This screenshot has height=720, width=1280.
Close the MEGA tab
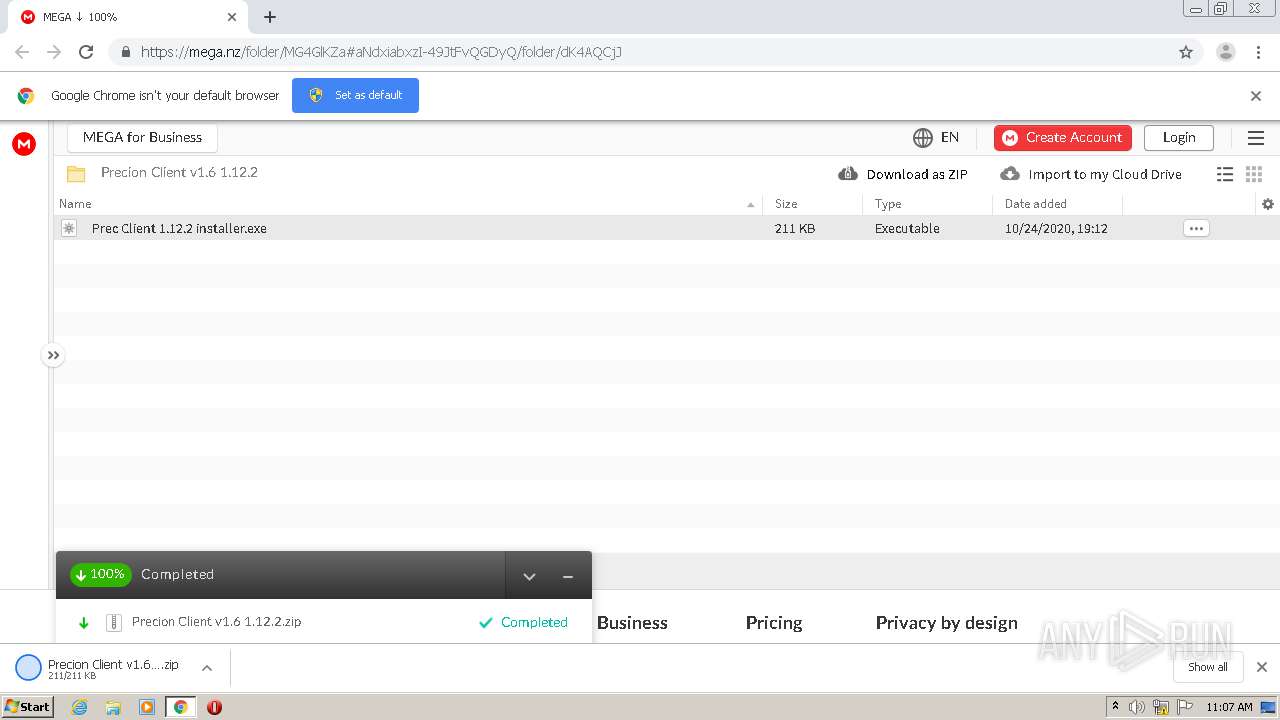(232, 17)
